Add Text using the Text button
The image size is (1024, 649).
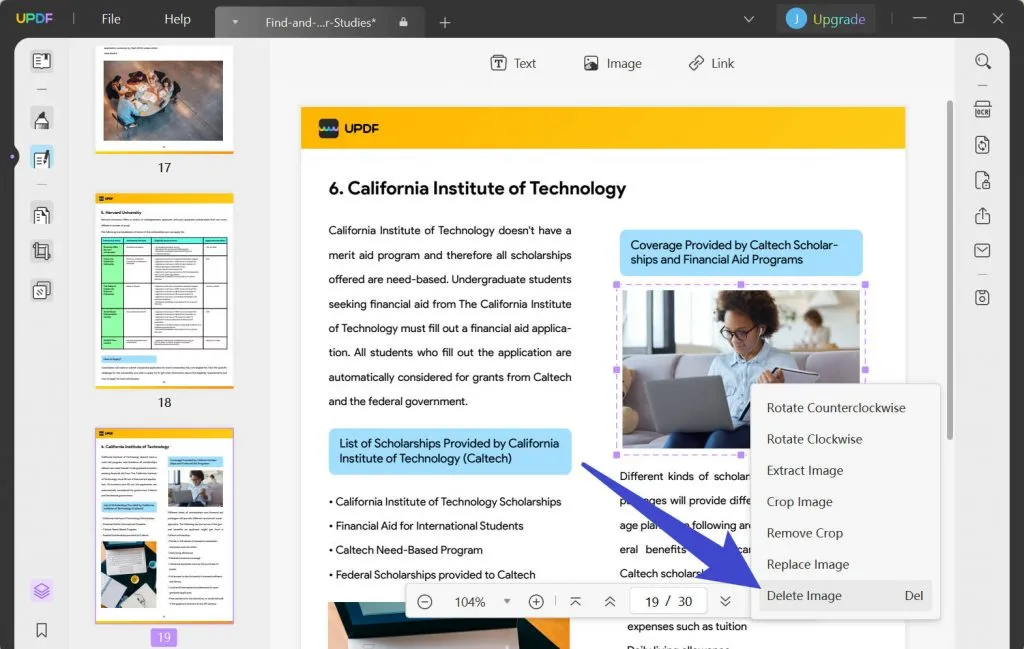513,63
